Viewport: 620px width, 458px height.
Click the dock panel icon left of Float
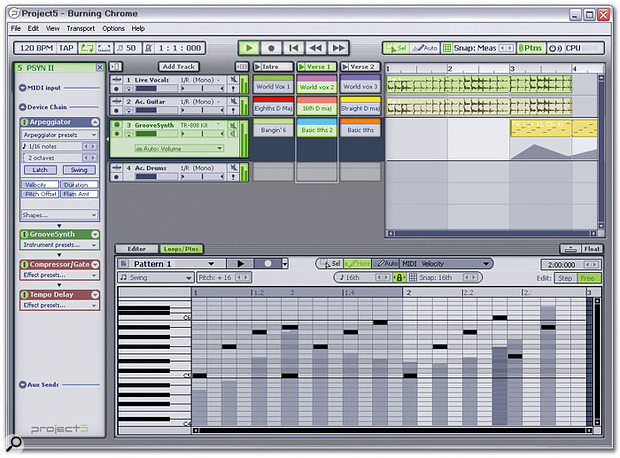pyautogui.click(x=570, y=249)
